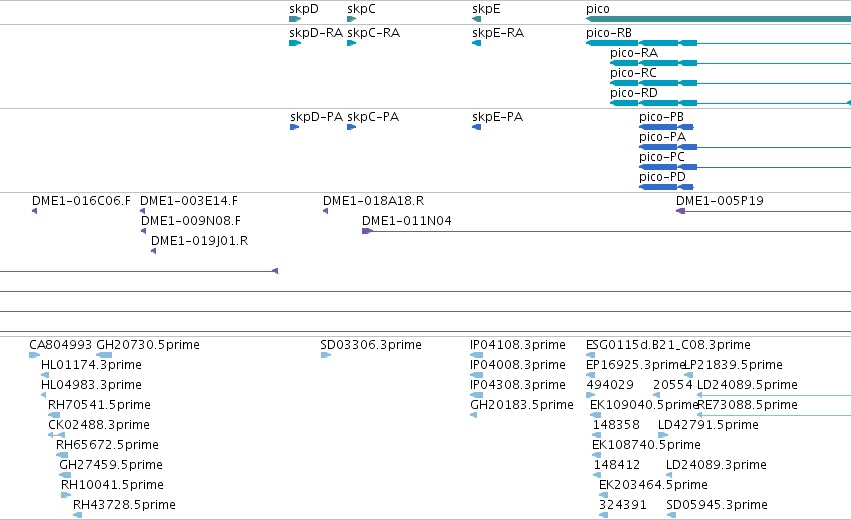Viewport: 851px width, 520px height.
Task: Click the RE73088.5prime label
Action: pyautogui.click(x=747, y=405)
